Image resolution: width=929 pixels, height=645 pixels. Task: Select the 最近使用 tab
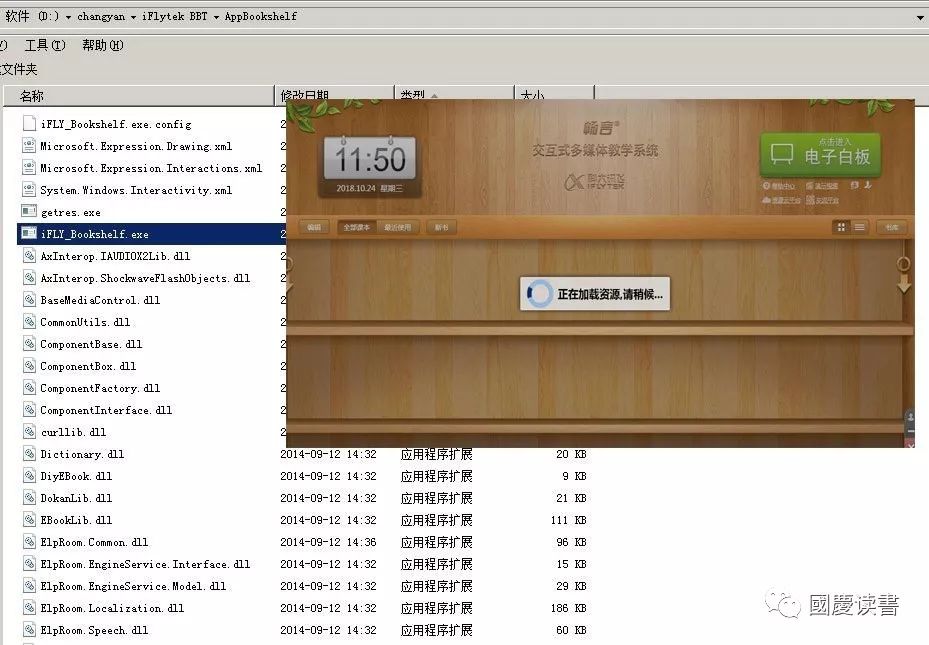pyautogui.click(x=398, y=227)
